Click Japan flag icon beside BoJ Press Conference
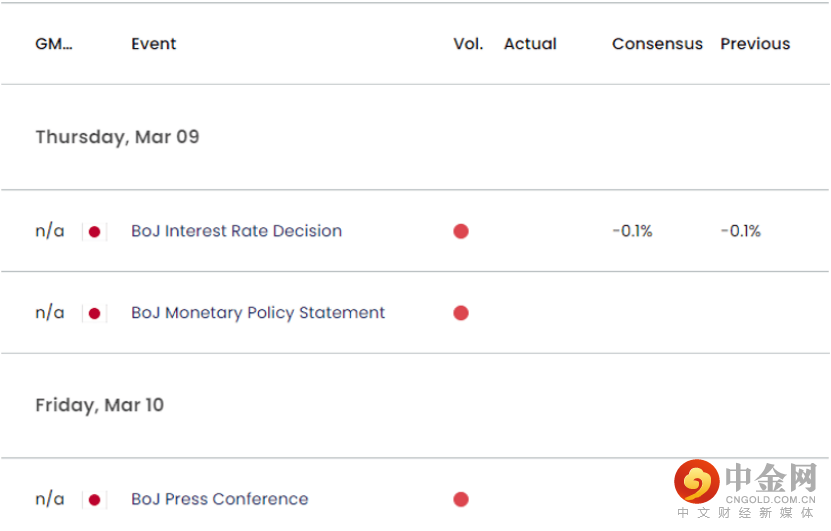The width and height of the screenshot is (831, 531). pyautogui.click(x=95, y=500)
